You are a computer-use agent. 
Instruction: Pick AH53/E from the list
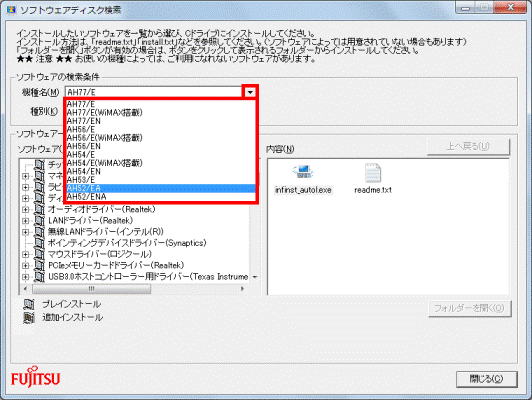pyautogui.click(x=160, y=180)
